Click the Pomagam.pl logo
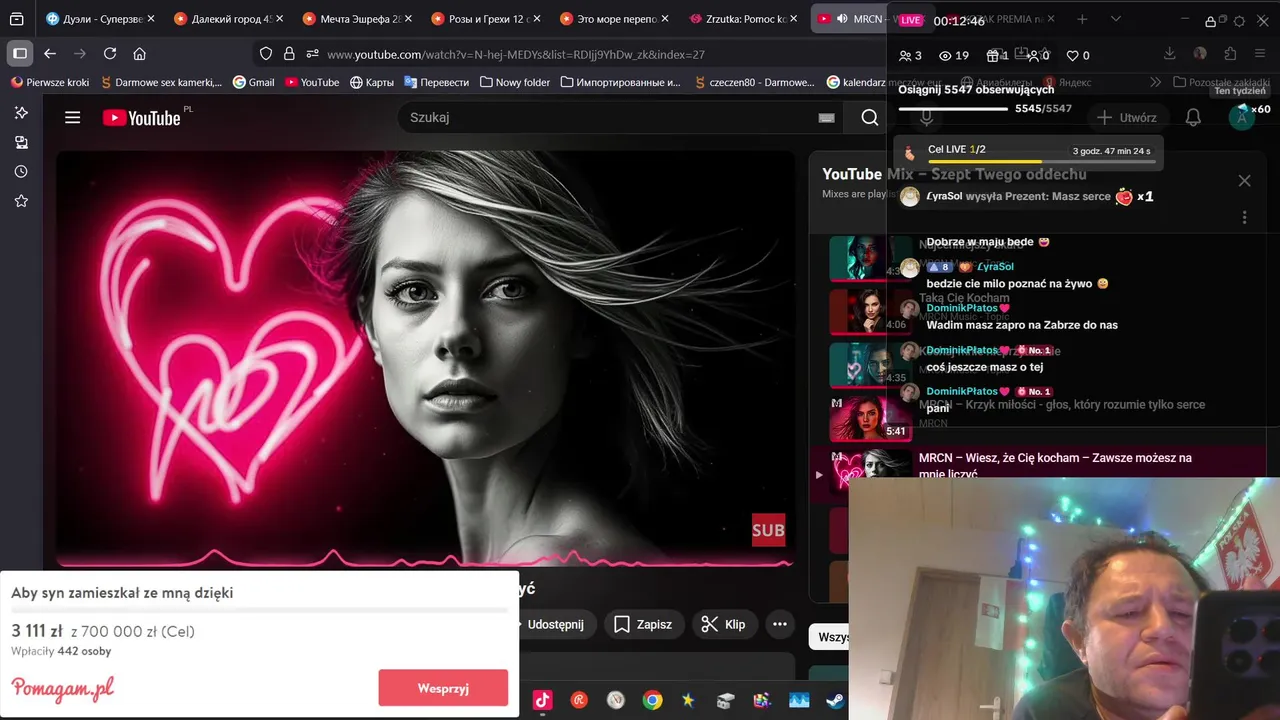Screen dimensions: 1280x720 pos(62,688)
